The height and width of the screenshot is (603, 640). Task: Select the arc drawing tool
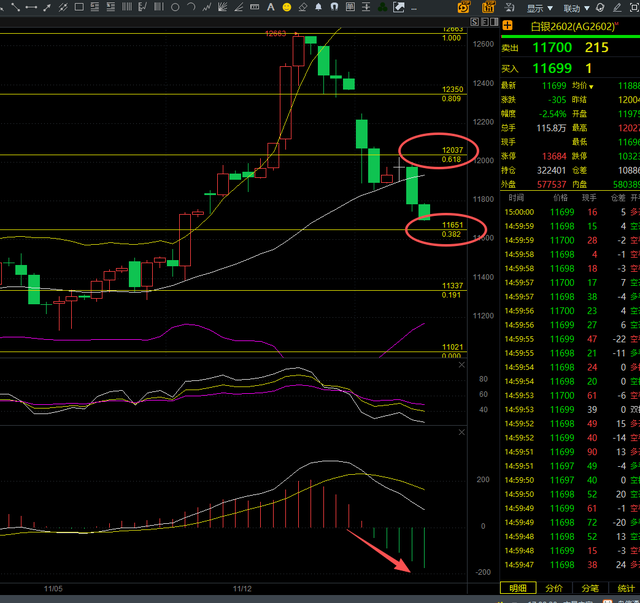point(191,7)
